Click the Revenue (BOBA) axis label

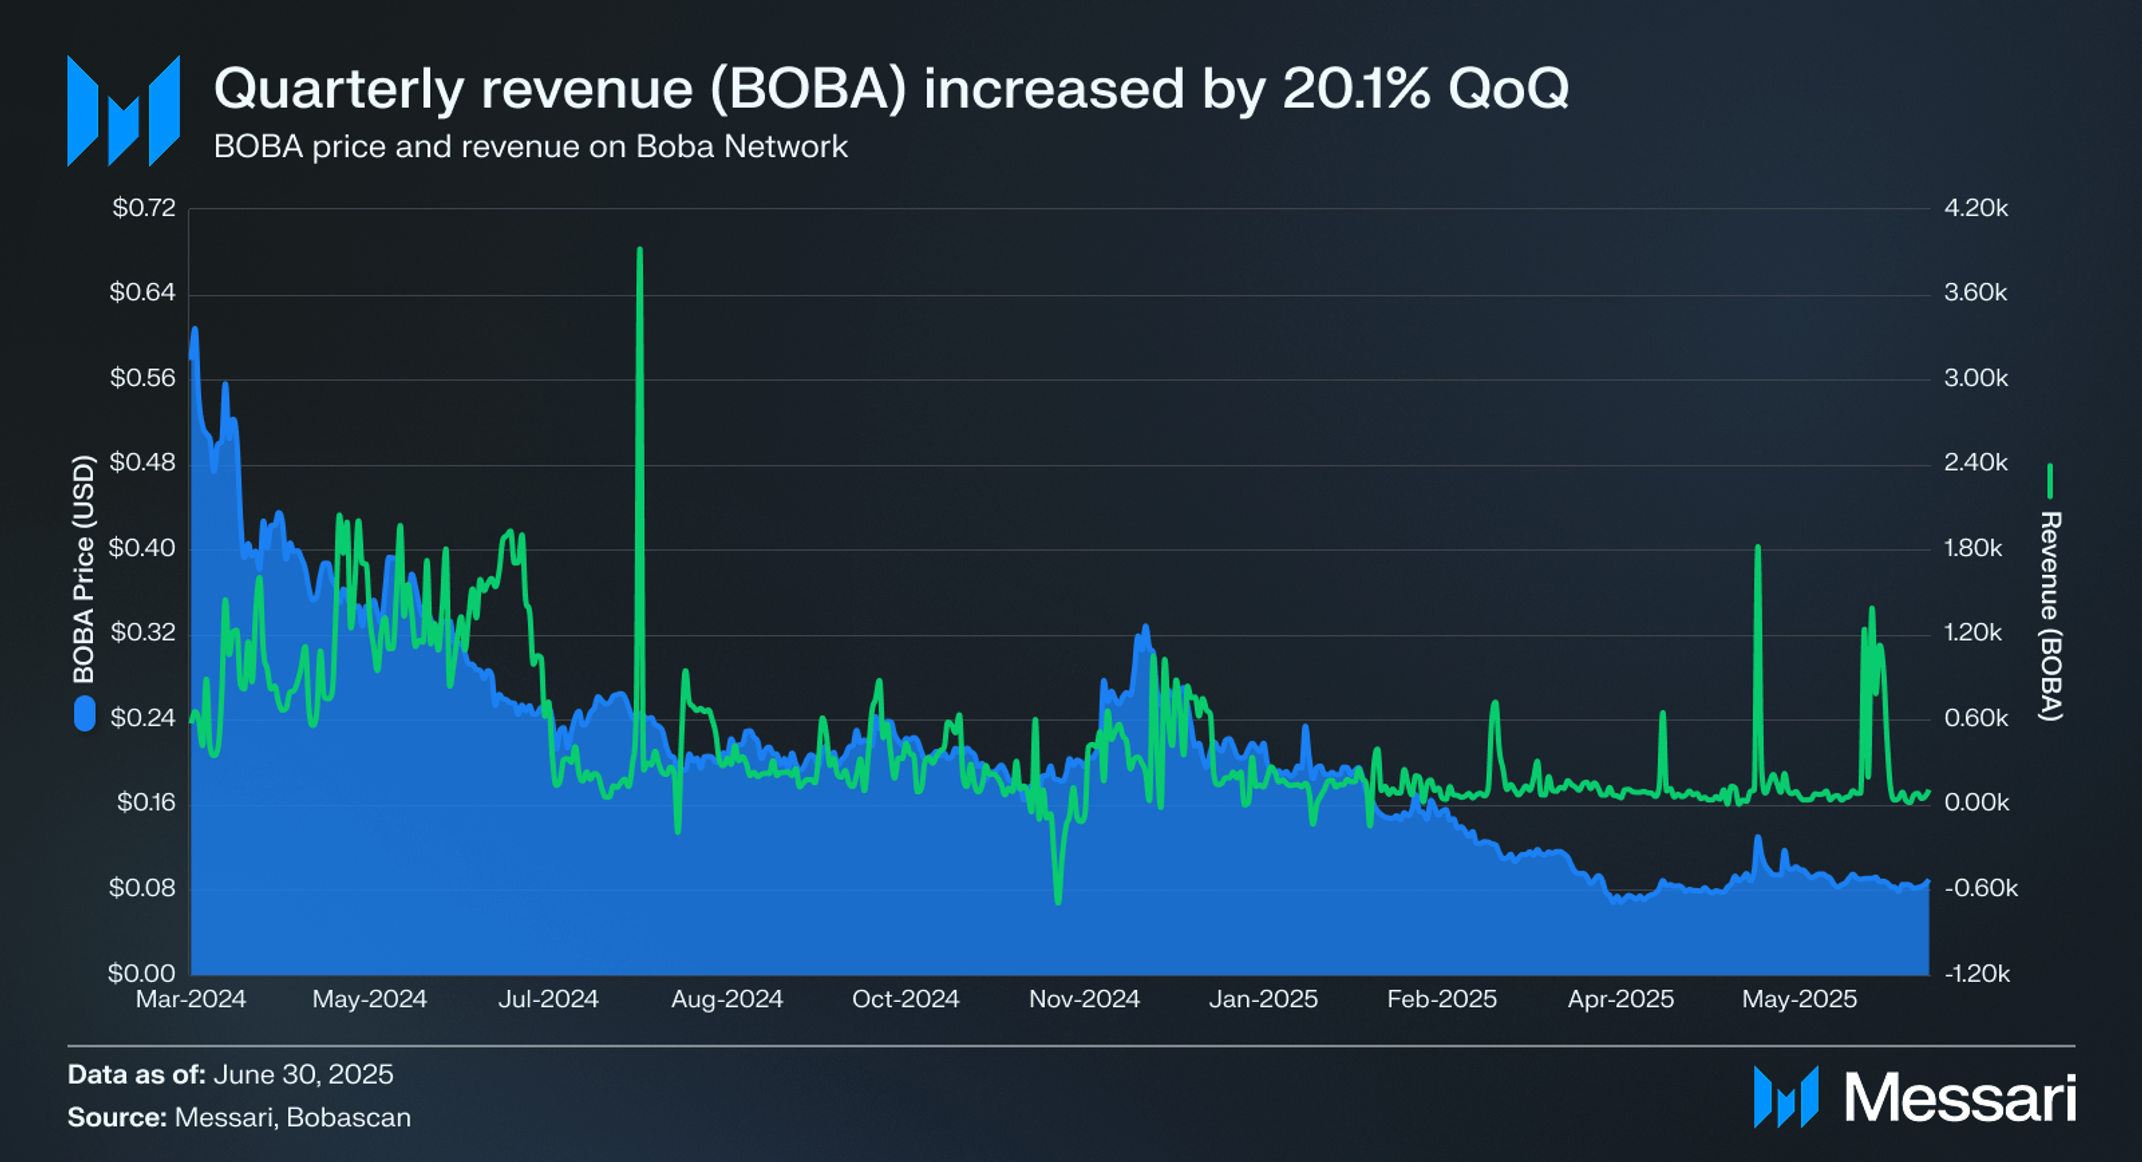2050,616
